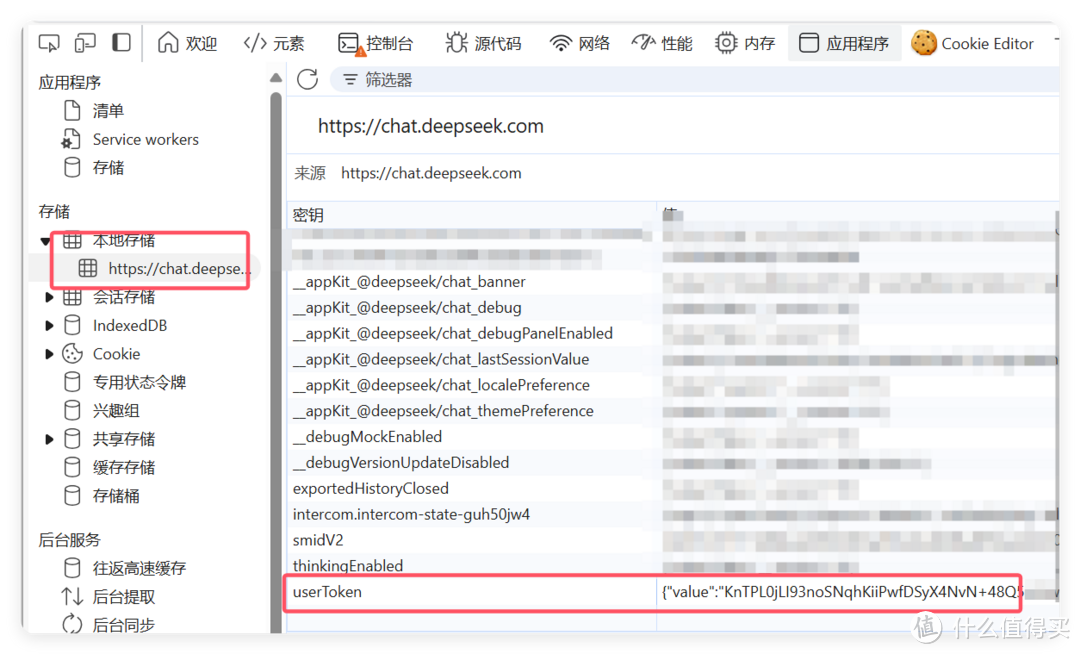Open Service workers in sidebar
Image resolution: width=1080 pixels, height=654 pixels.
tap(145, 139)
